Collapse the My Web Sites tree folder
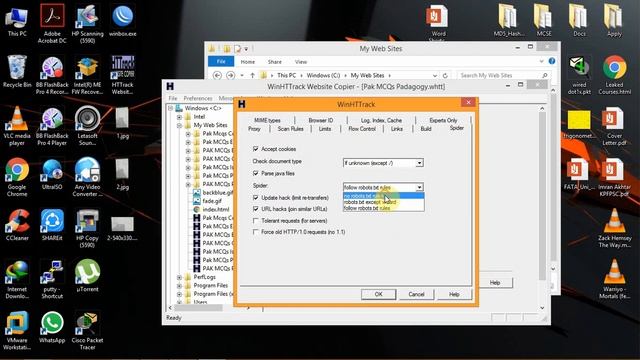640x360 pixels. (179, 125)
